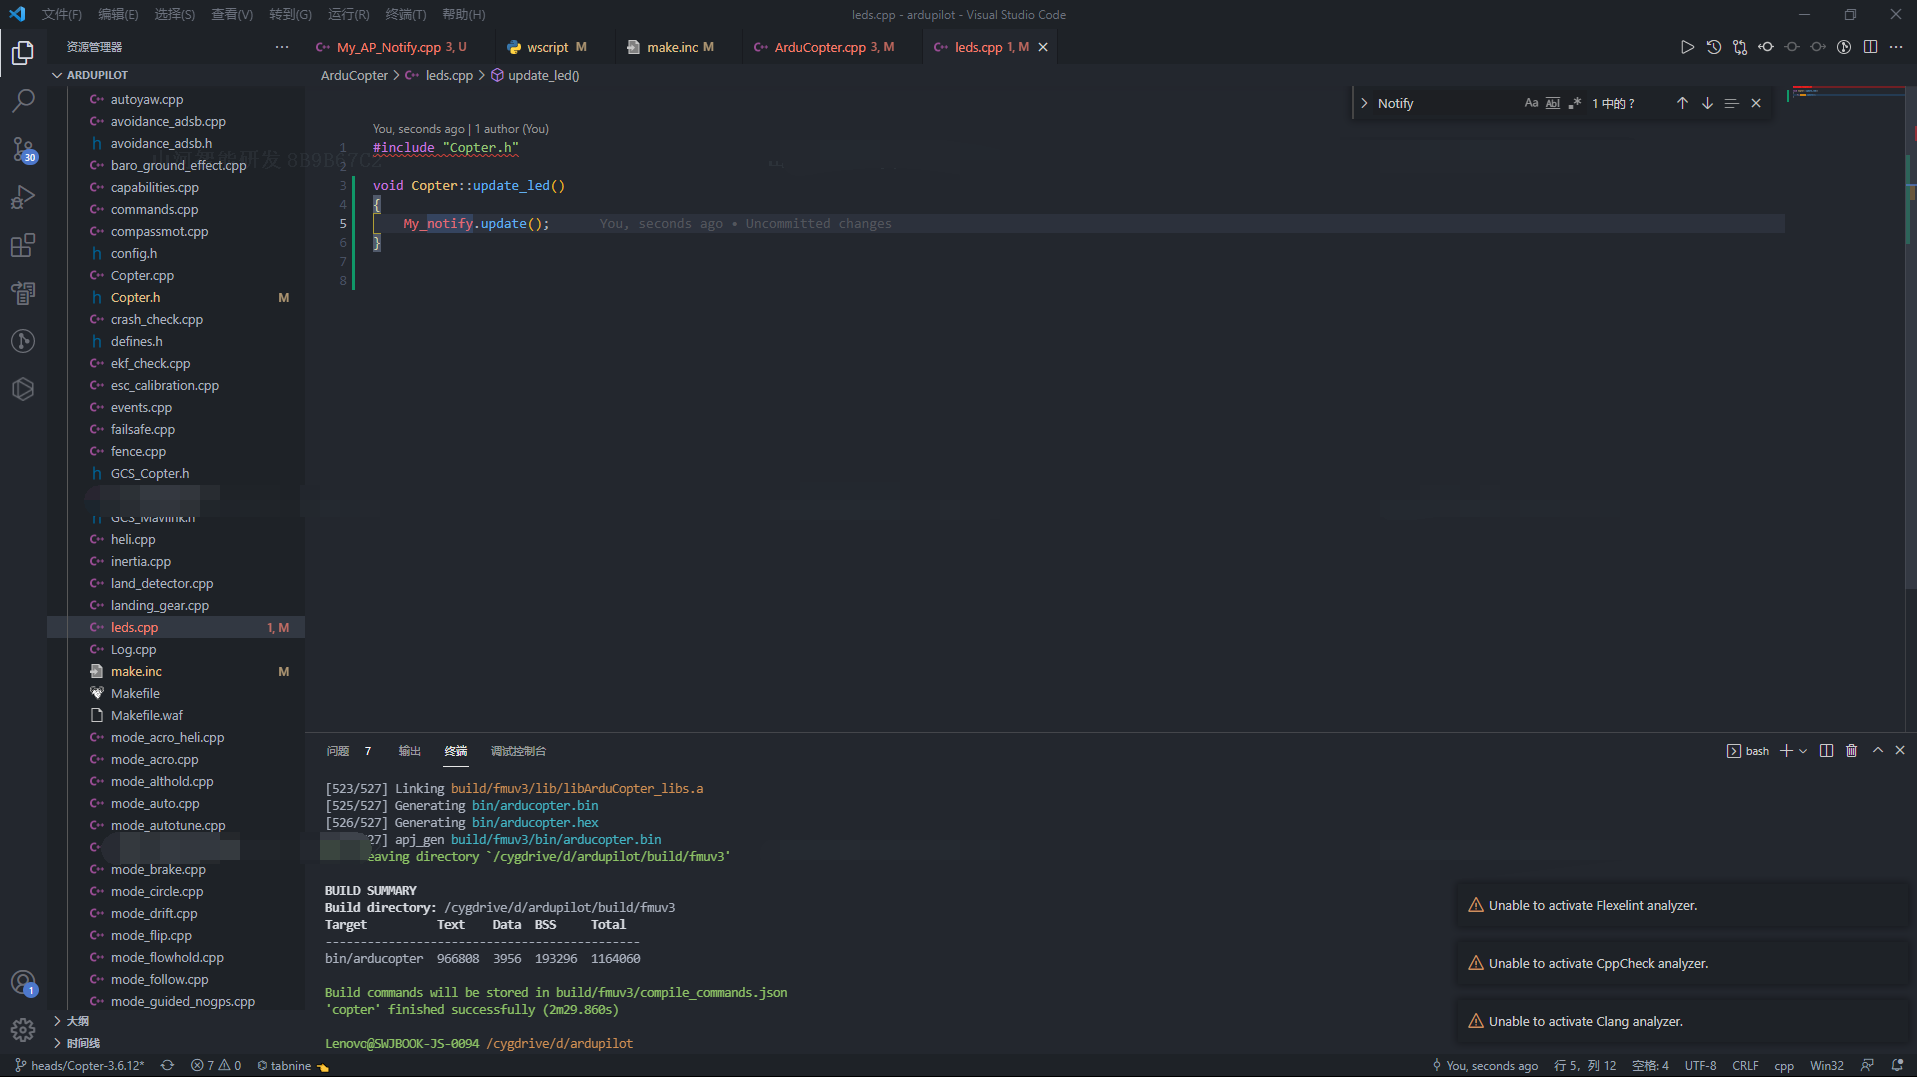Switch to the 问题 problems panel tab

click(338, 751)
